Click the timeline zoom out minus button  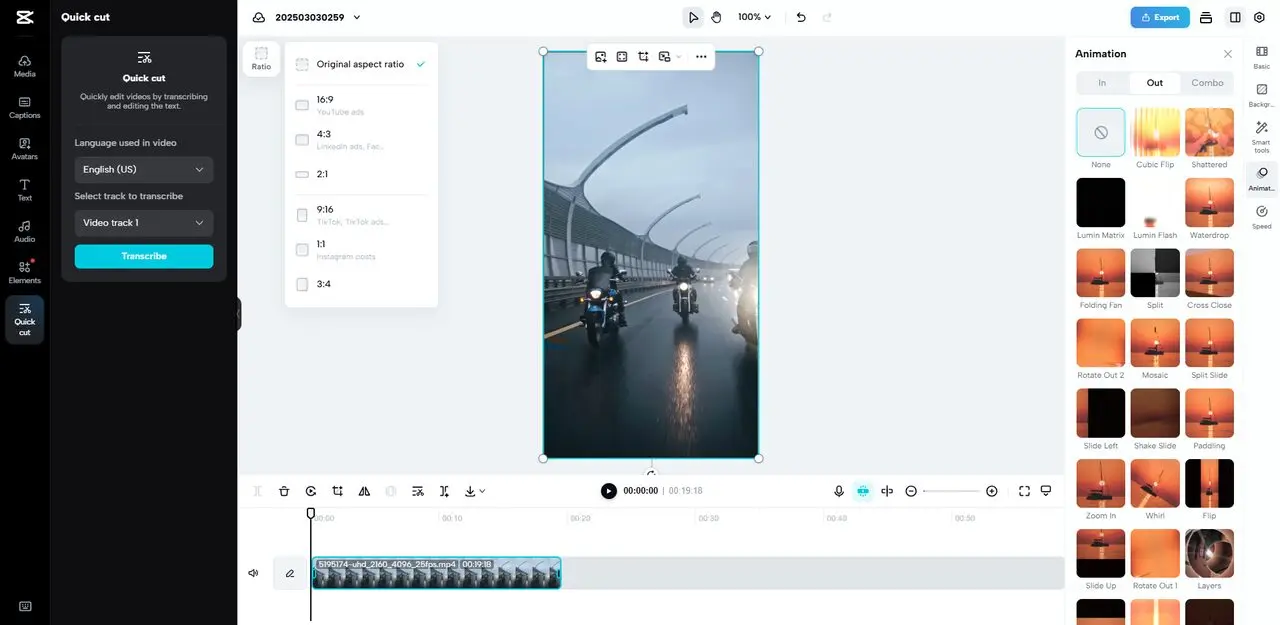pos(911,491)
